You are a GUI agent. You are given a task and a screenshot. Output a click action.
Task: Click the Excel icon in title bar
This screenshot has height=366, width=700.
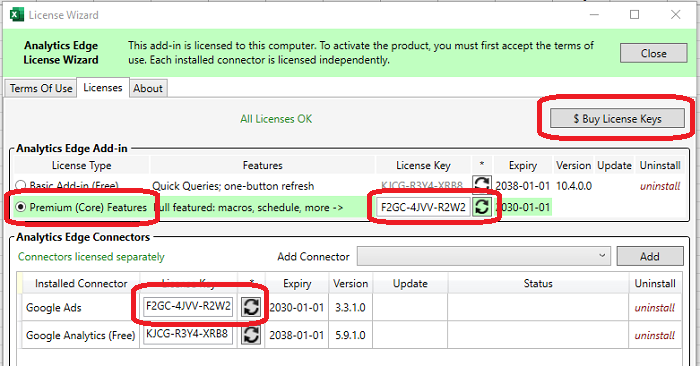tap(17, 15)
